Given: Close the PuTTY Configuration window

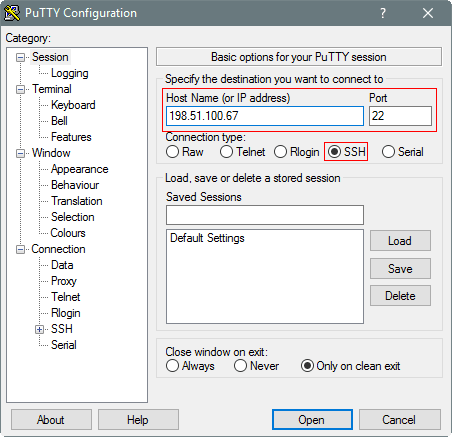Looking at the screenshot, I should [x=428, y=13].
